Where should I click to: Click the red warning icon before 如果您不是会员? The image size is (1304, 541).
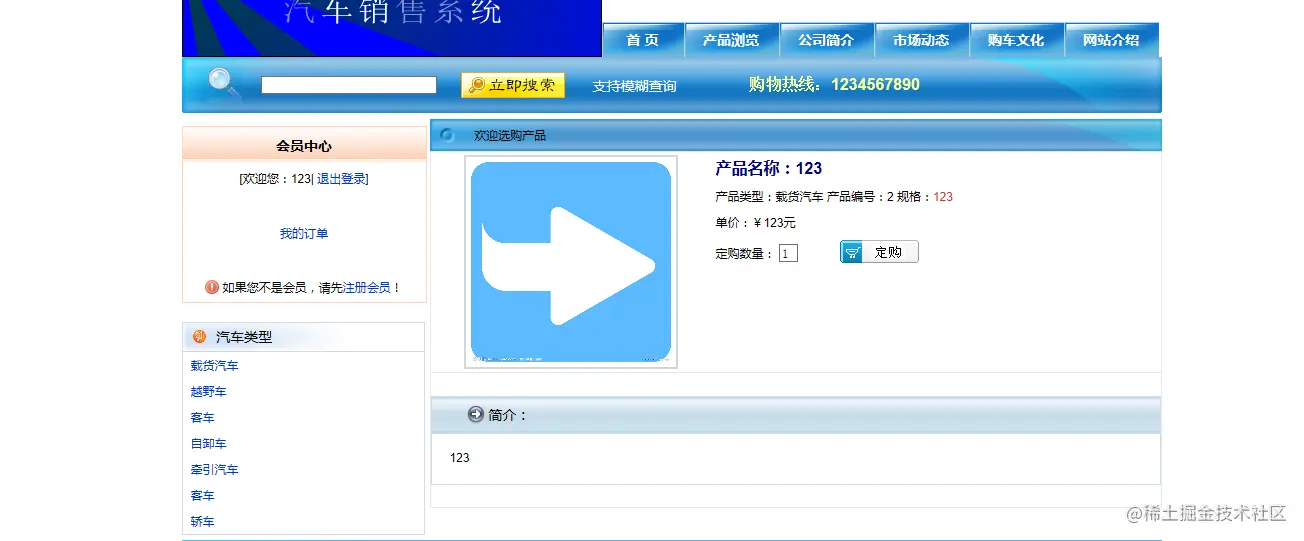click(x=212, y=287)
